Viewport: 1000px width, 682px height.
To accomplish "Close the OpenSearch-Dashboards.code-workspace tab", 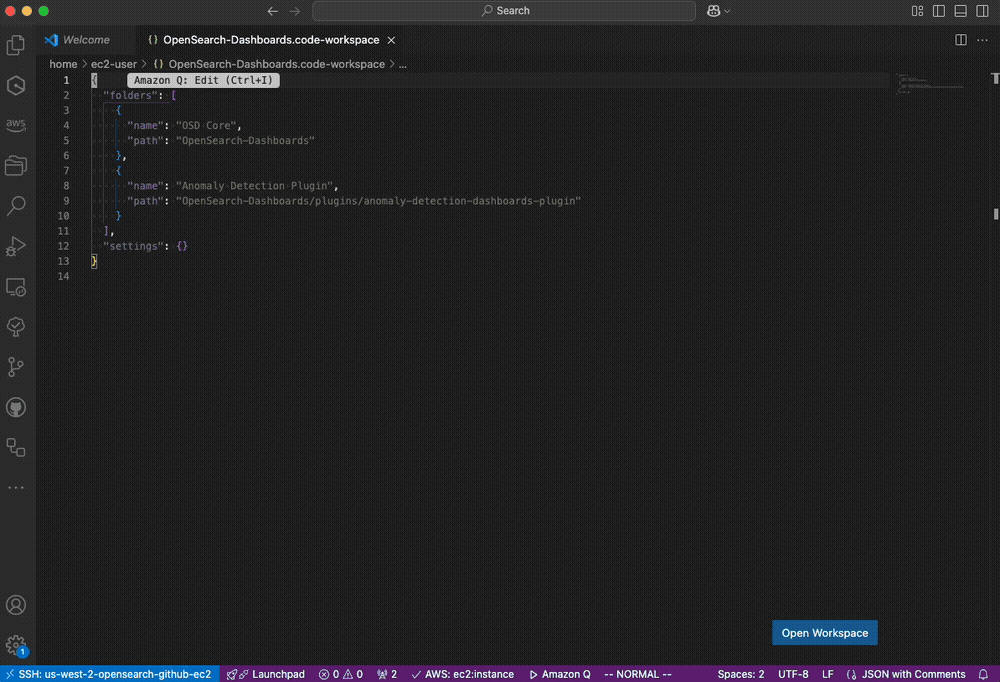I will (x=391, y=40).
